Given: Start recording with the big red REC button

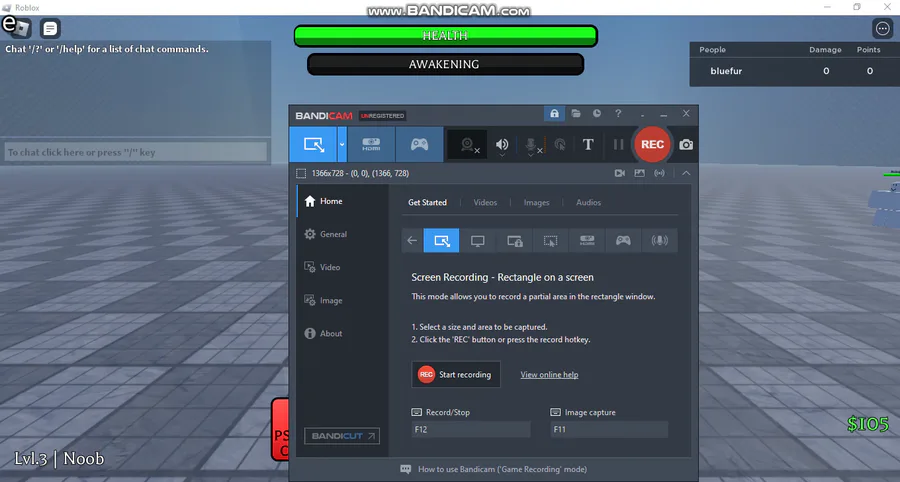Looking at the screenshot, I should tap(652, 145).
